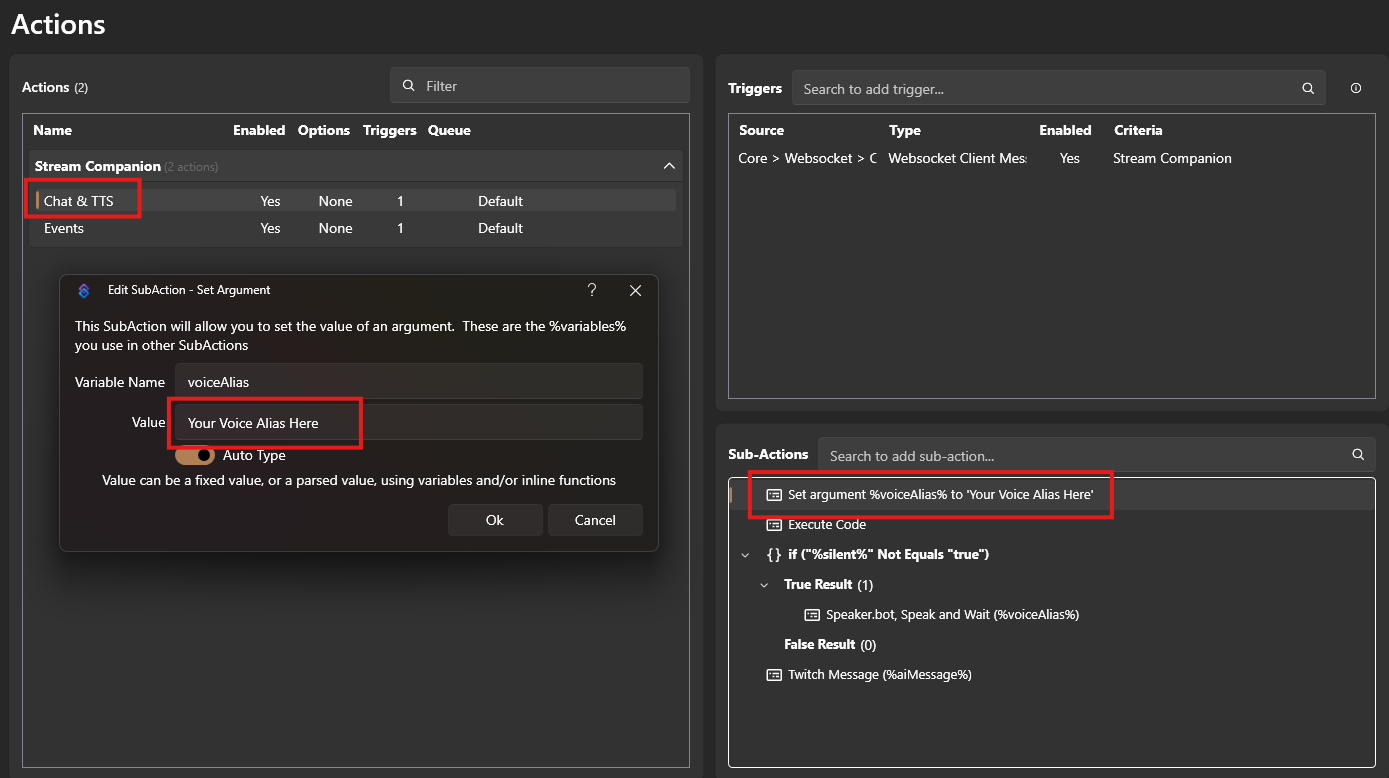Screen dimensions: 1389x778
Task: Click the Streamer.bot logo in the dialog title bar
Action: 84,290
